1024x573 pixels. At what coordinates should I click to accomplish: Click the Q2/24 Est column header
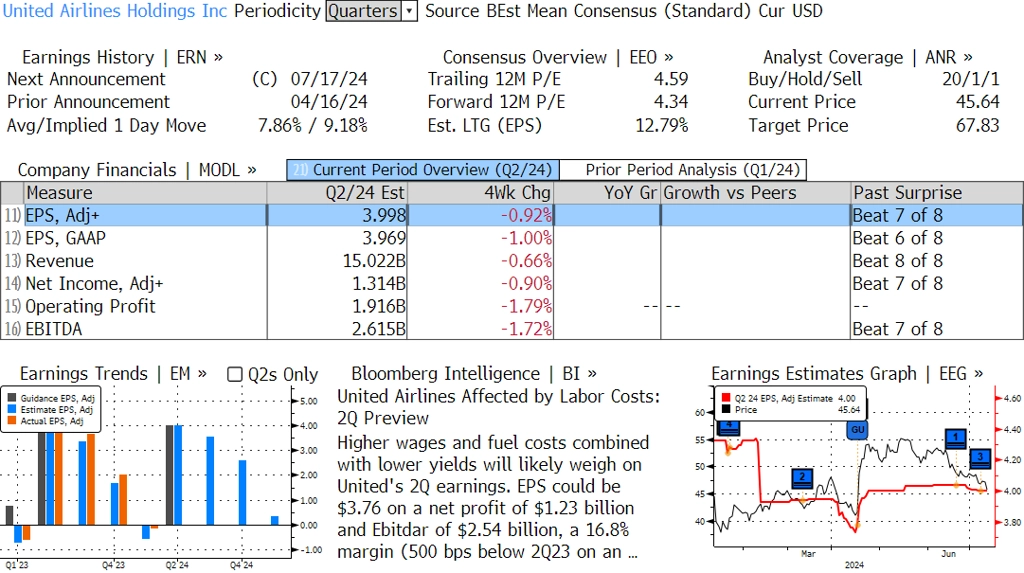[337, 193]
